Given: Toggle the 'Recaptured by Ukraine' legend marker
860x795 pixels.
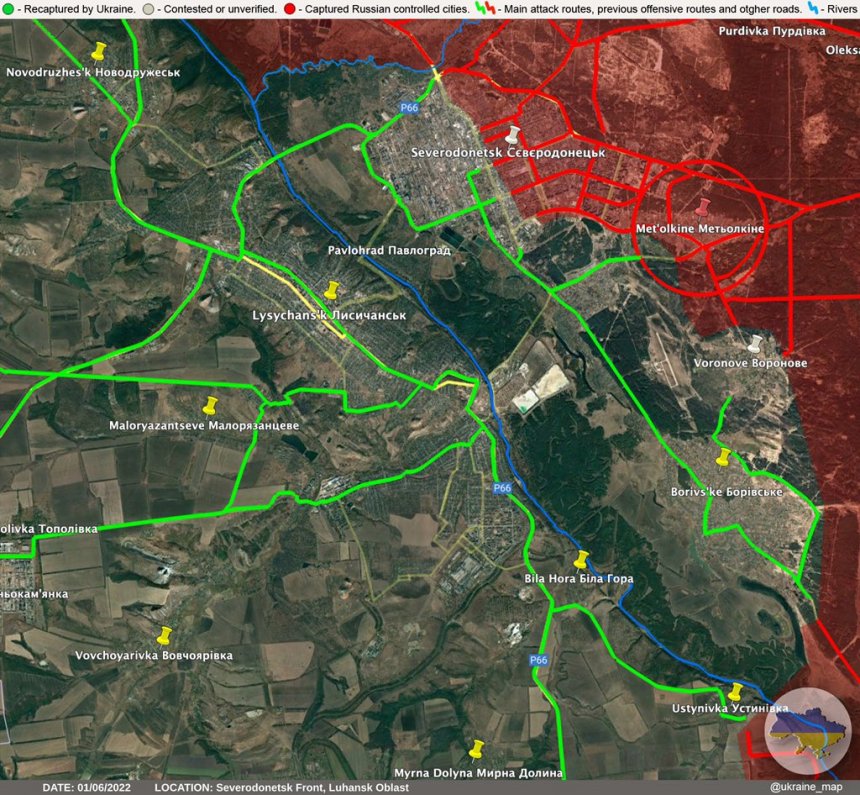Looking at the screenshot, I should 8,8.
